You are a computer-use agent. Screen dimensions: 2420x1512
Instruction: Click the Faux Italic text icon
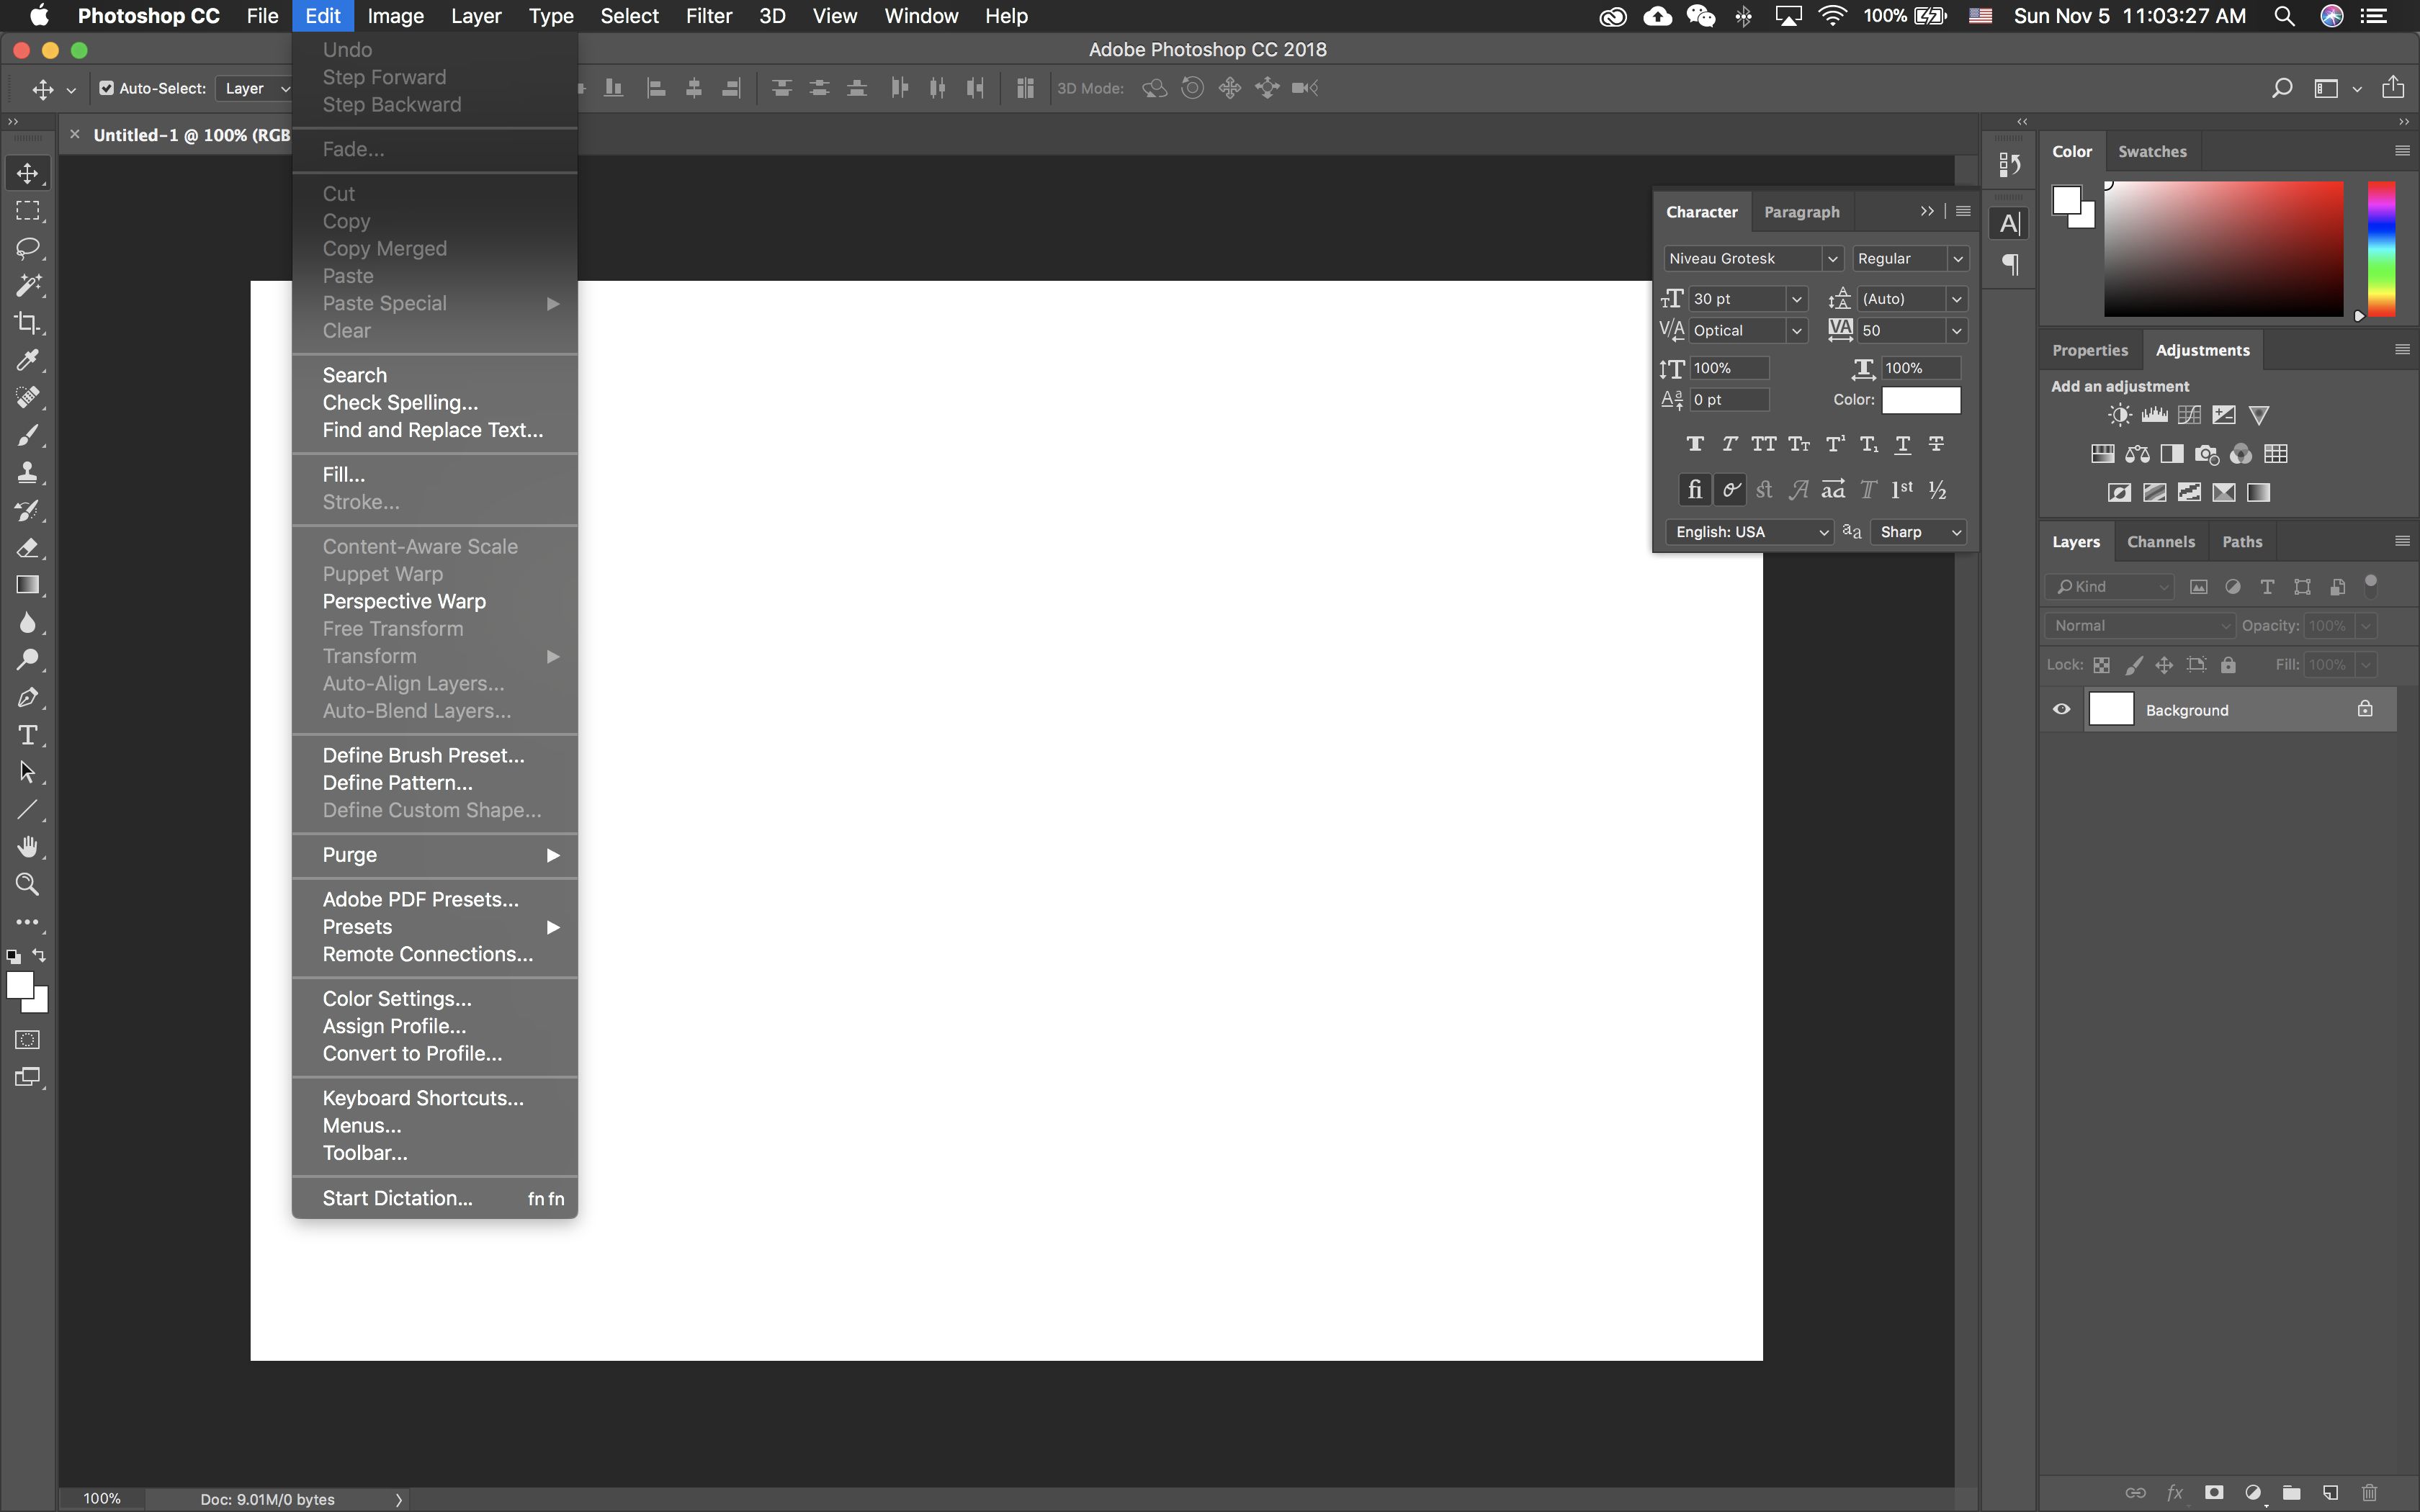(1729, 443)
